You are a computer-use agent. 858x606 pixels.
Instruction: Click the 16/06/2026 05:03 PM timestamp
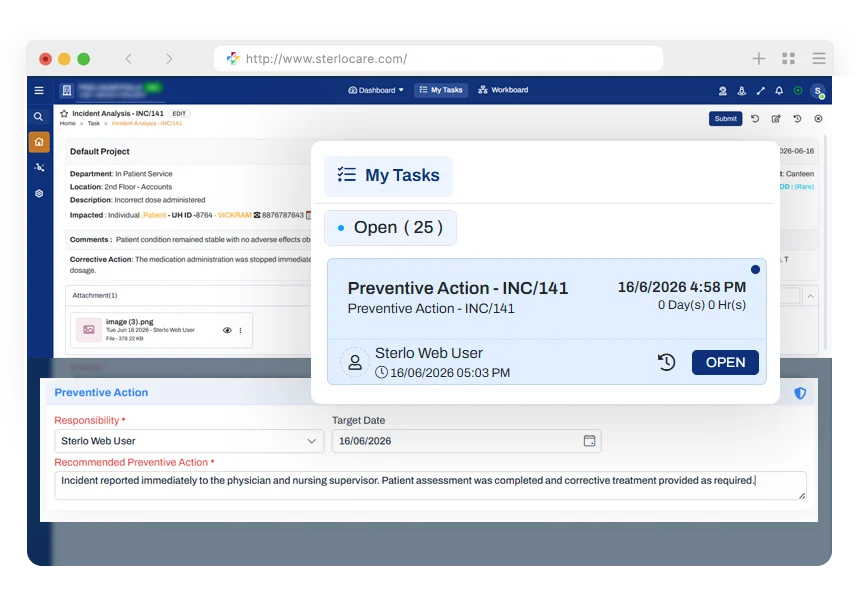click(450, 373)
